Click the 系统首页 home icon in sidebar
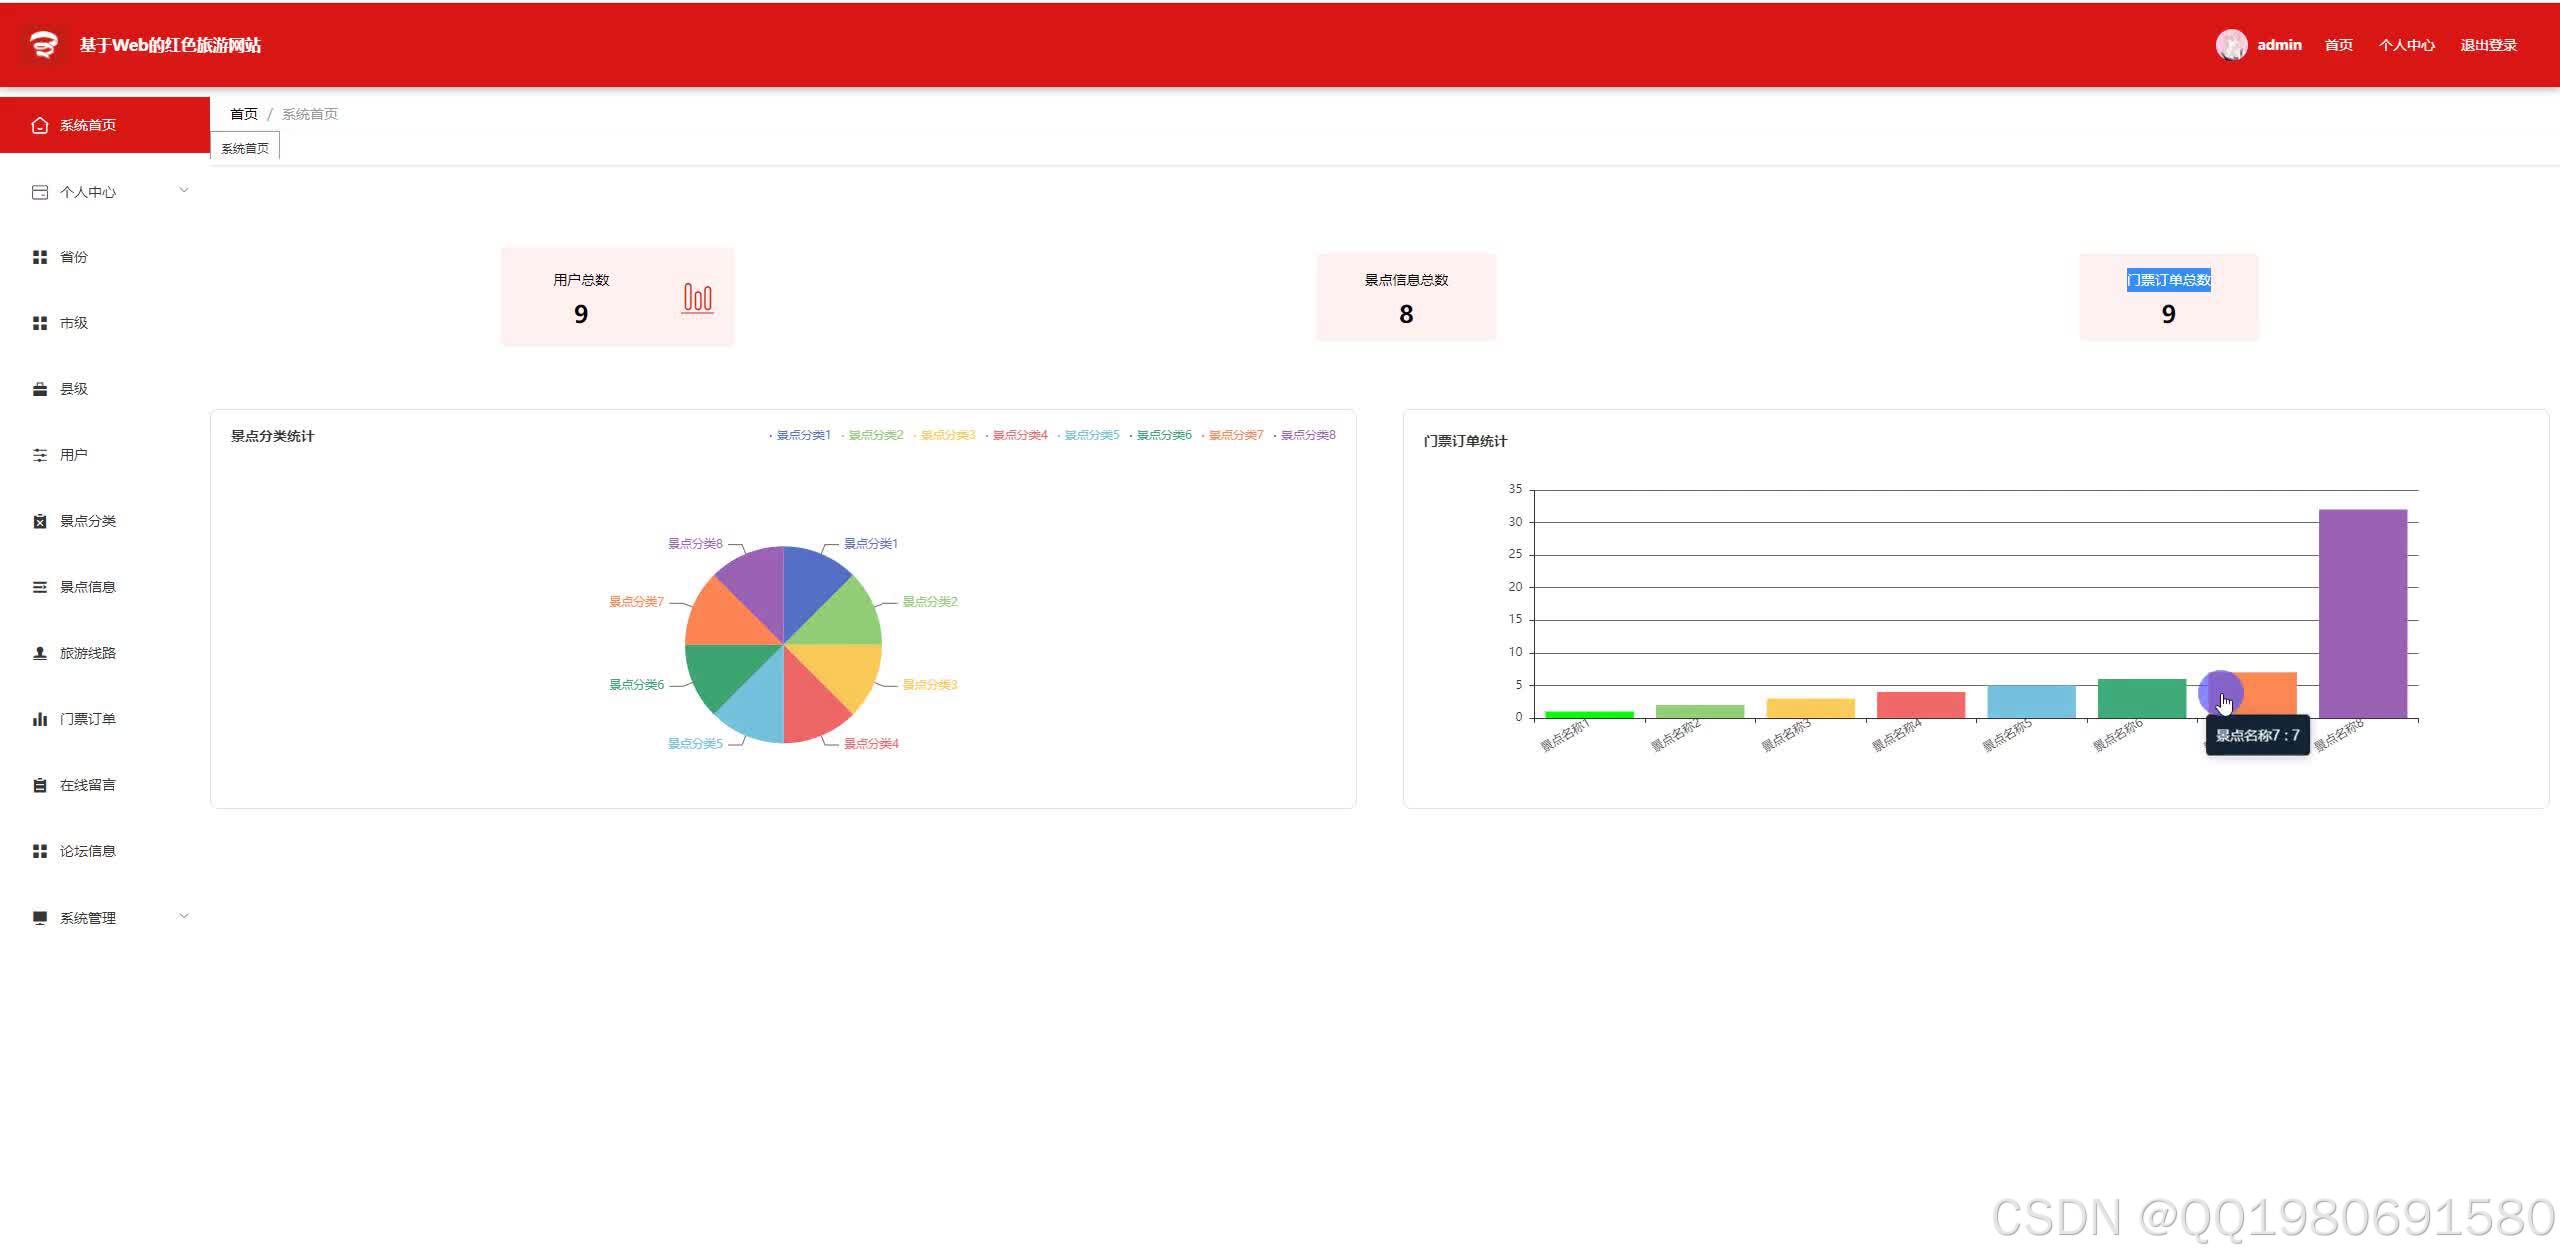Screen dimensions: 2560x1260 (x=40, y=125)
